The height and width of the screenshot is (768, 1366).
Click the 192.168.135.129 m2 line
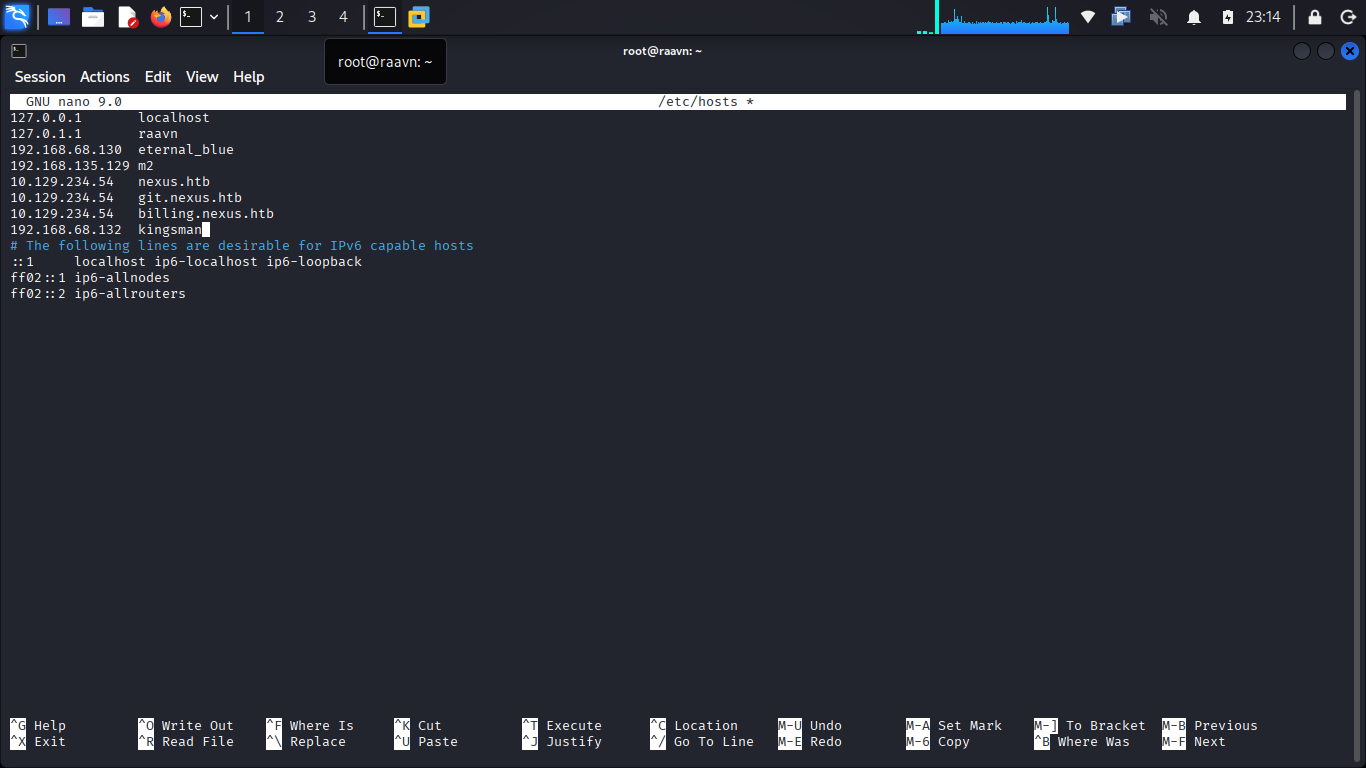82,166
